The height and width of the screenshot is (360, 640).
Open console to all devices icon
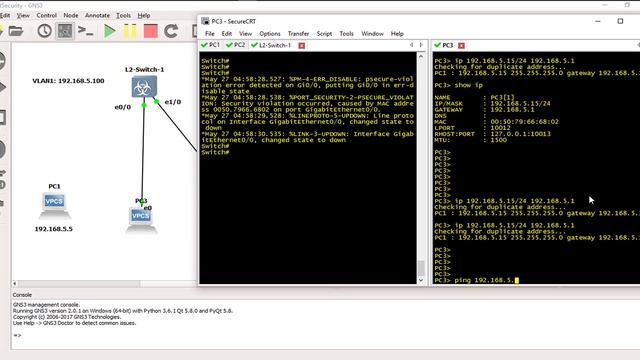tap(86, 31)
